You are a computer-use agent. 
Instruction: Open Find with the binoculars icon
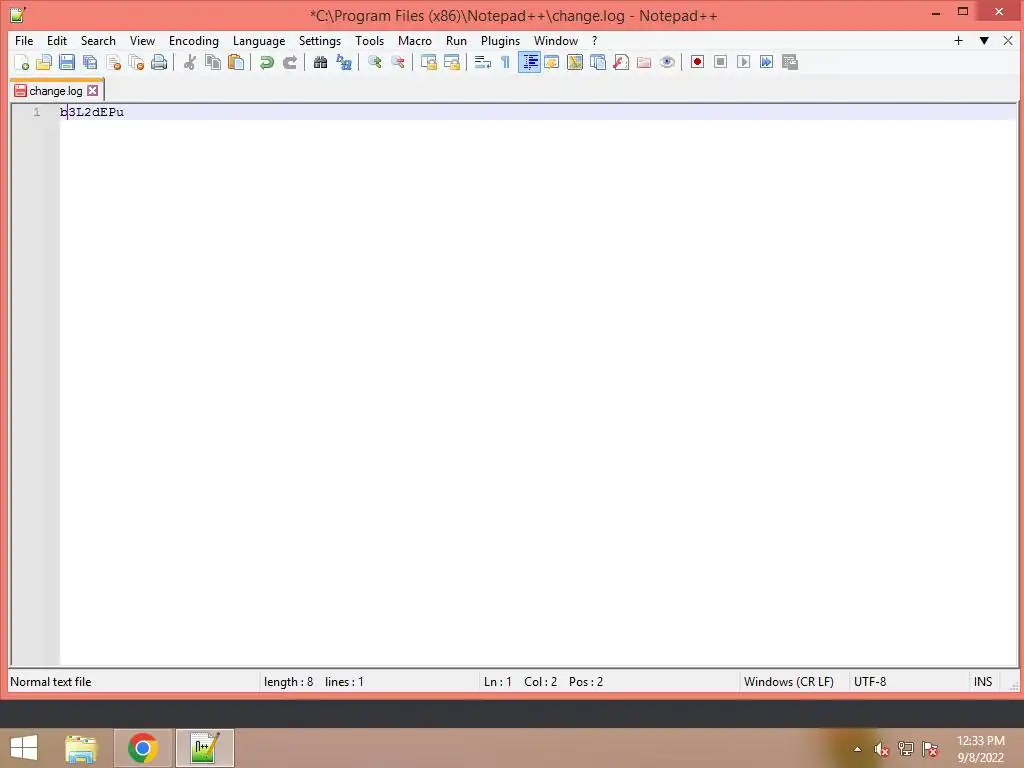(x=320, y=62)
